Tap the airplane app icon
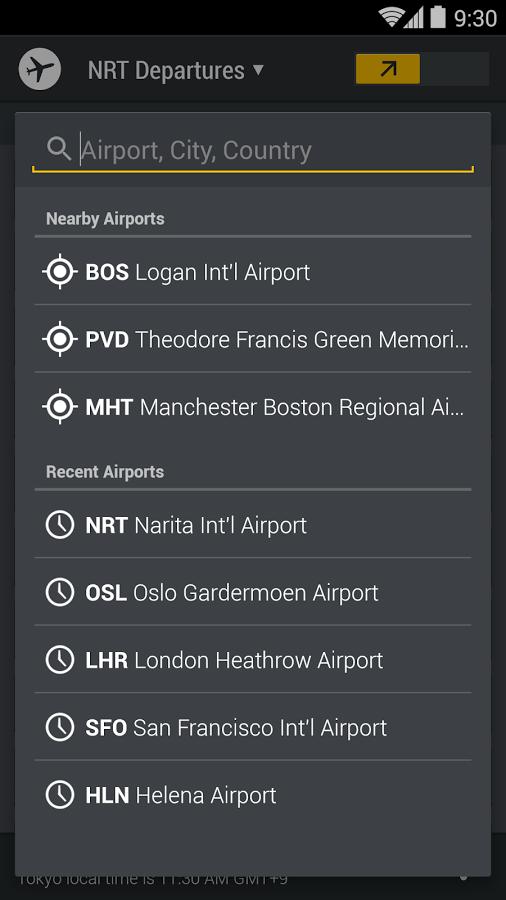Viewport: 506px width, 900px height. point(40,69)
